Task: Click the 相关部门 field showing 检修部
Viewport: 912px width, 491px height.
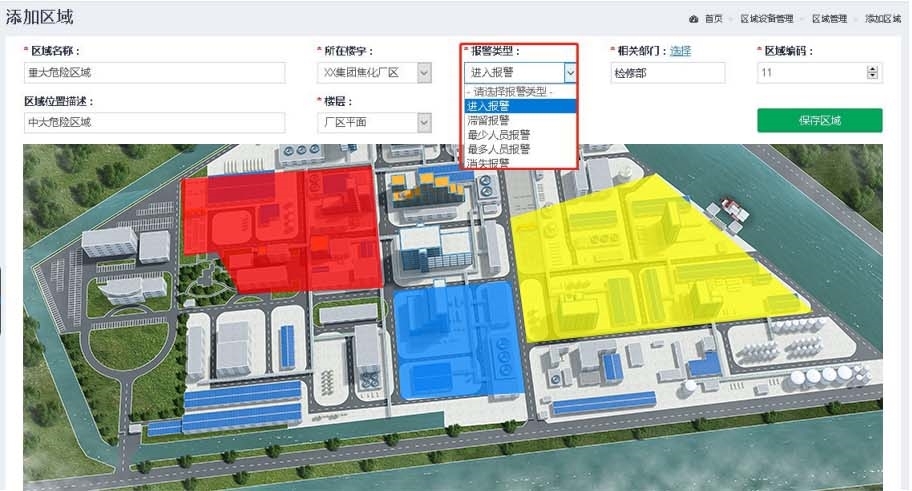Action: 667,72
